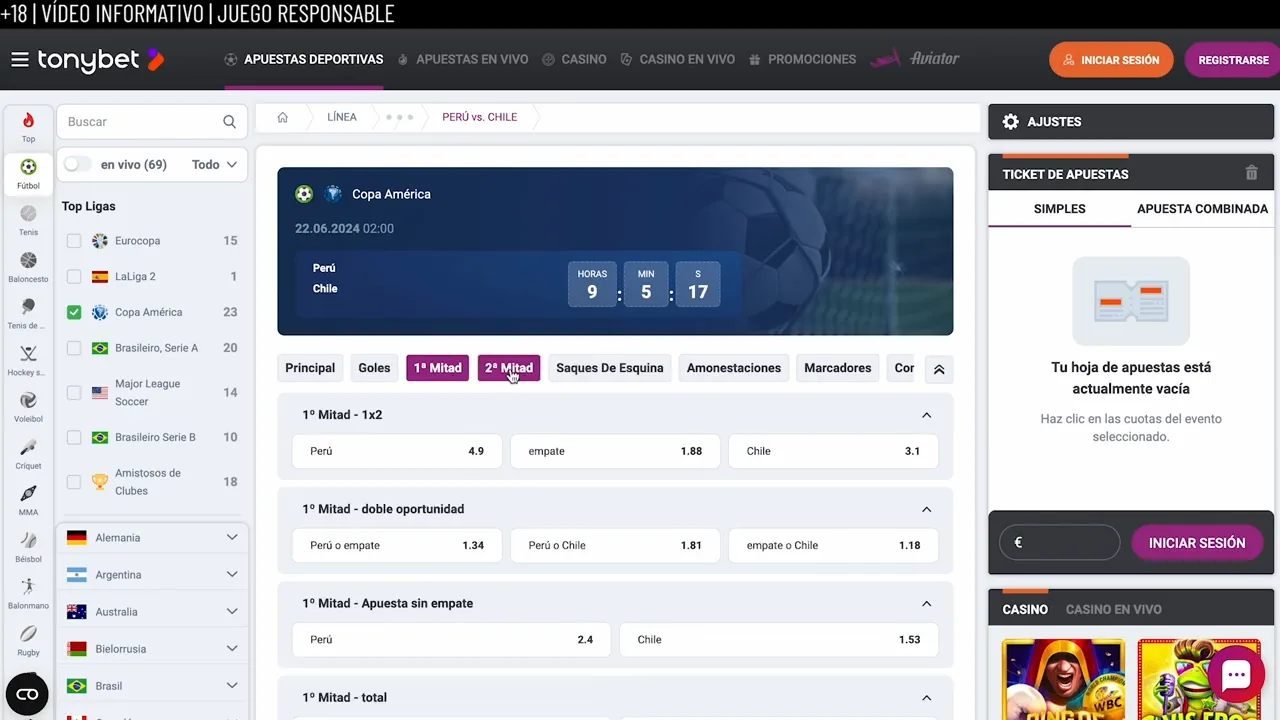Screen dimensions: 1280x720
Task: Select the Fútbol sport icon in sidebar
Action: 28,167
